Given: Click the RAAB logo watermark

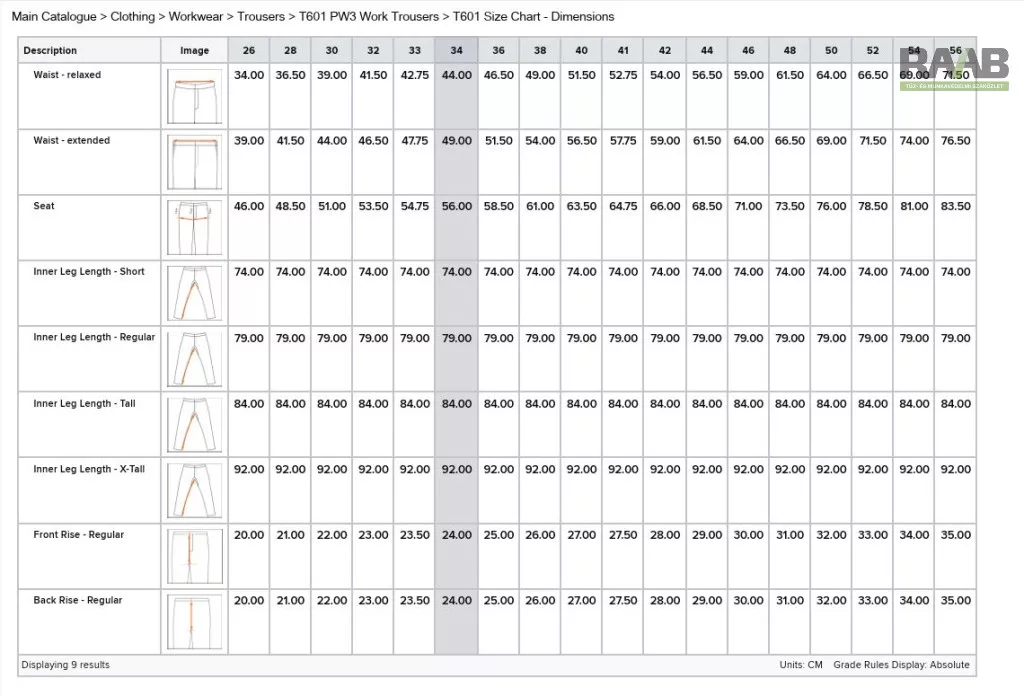Looking at the screenshot, I should click(953, 68).
